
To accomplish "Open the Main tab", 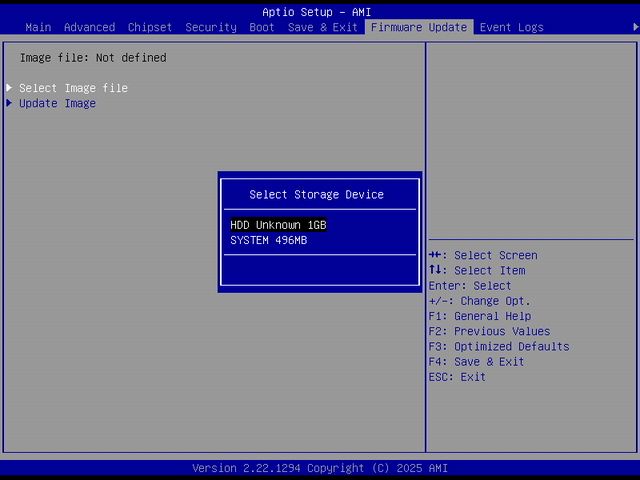I will click(x=38, y=27).
